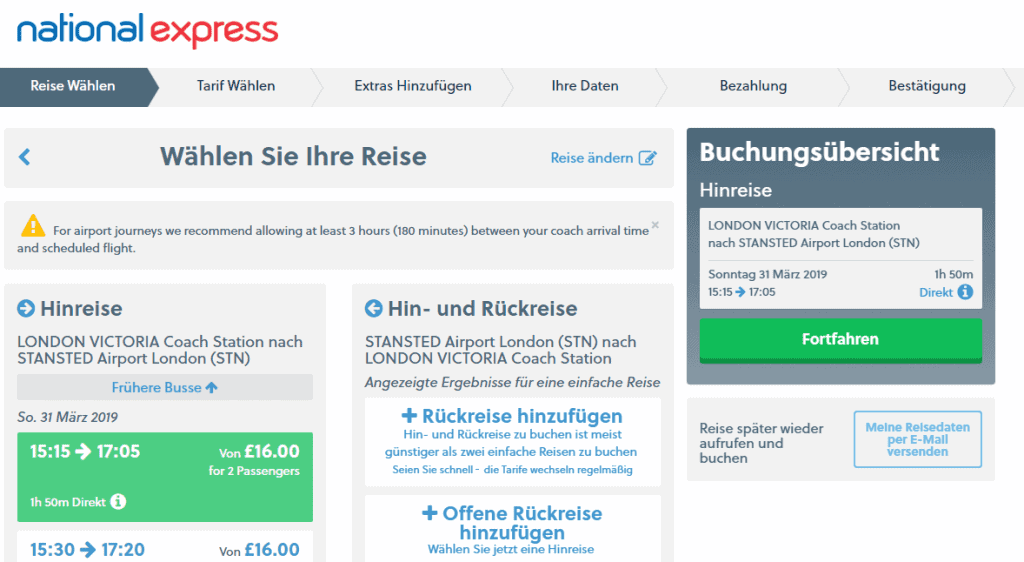Click the plus icon for Rückreise hinzufügen

pyautogui.click(x=409, y=416)
